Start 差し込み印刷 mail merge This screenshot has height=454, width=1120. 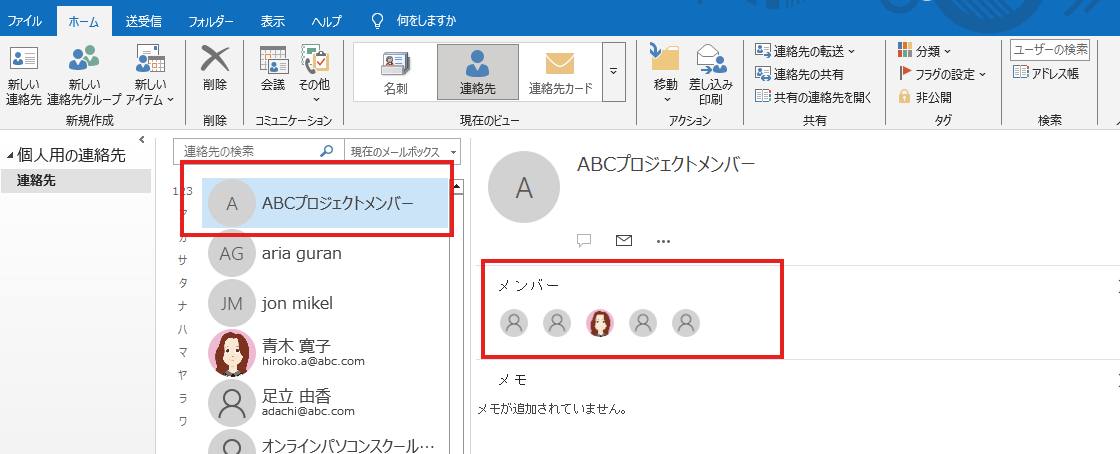pyautogui.click(x=711, y=74)
